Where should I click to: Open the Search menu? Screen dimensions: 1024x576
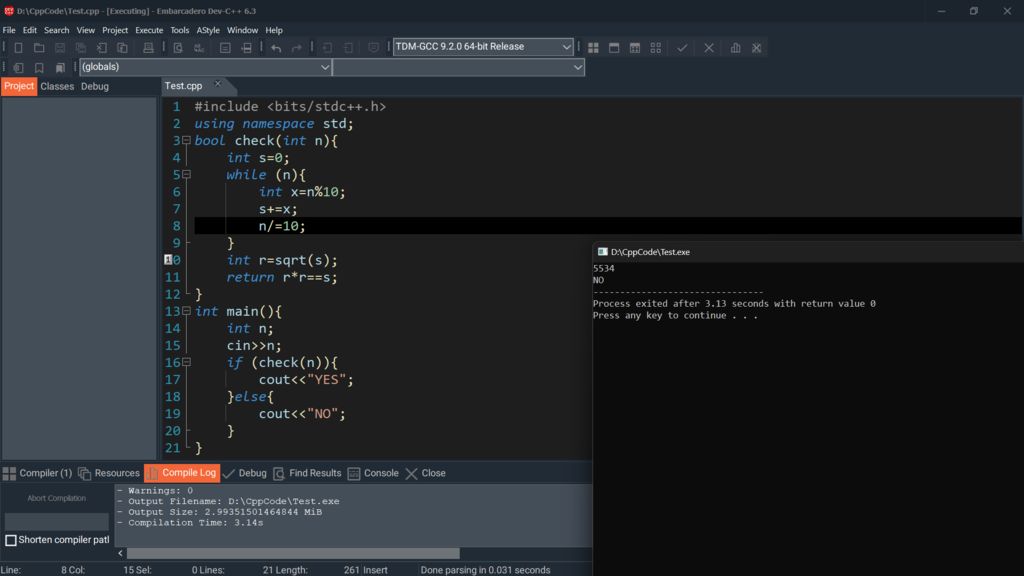[x=56, y=30]
